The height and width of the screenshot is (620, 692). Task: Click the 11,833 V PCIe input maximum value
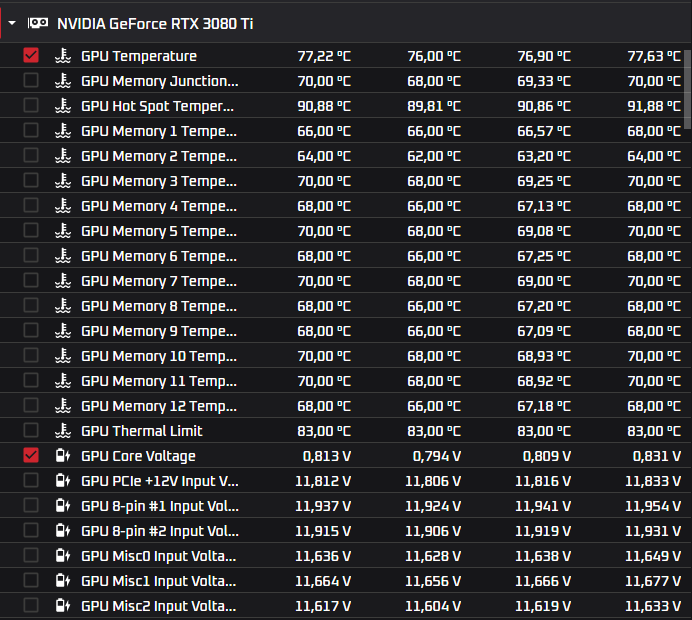point(653,481)
